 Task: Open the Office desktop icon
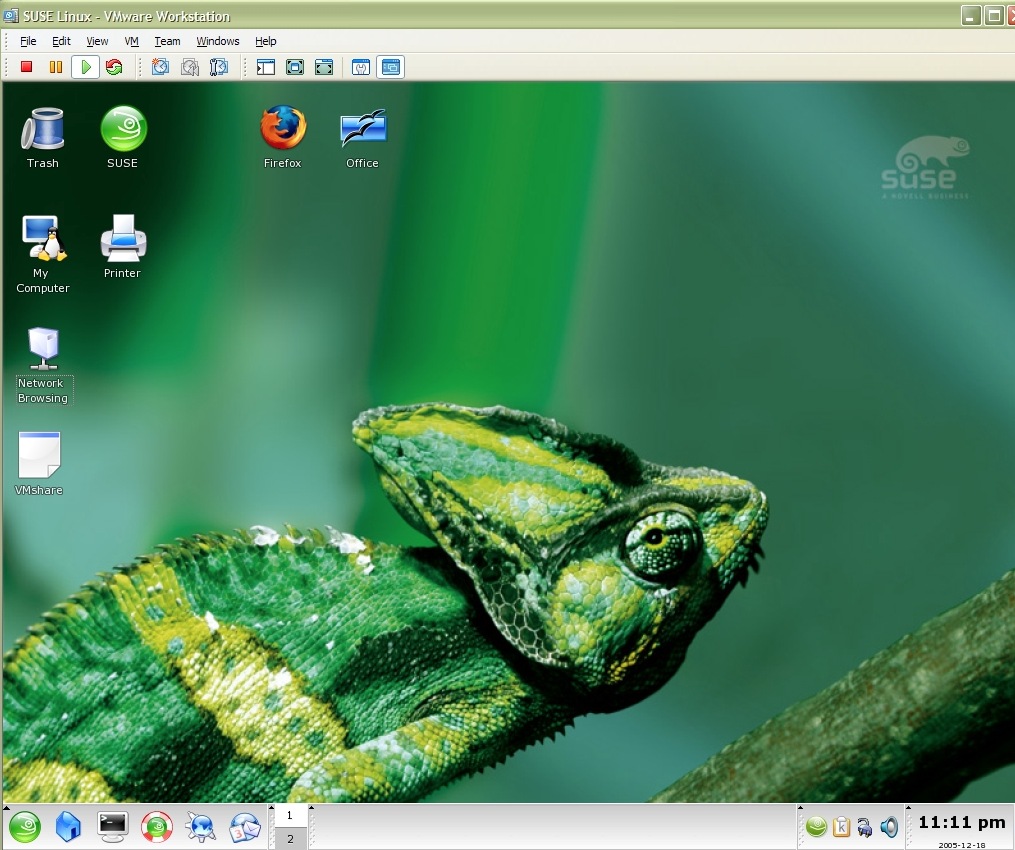(x=362, y=128)
